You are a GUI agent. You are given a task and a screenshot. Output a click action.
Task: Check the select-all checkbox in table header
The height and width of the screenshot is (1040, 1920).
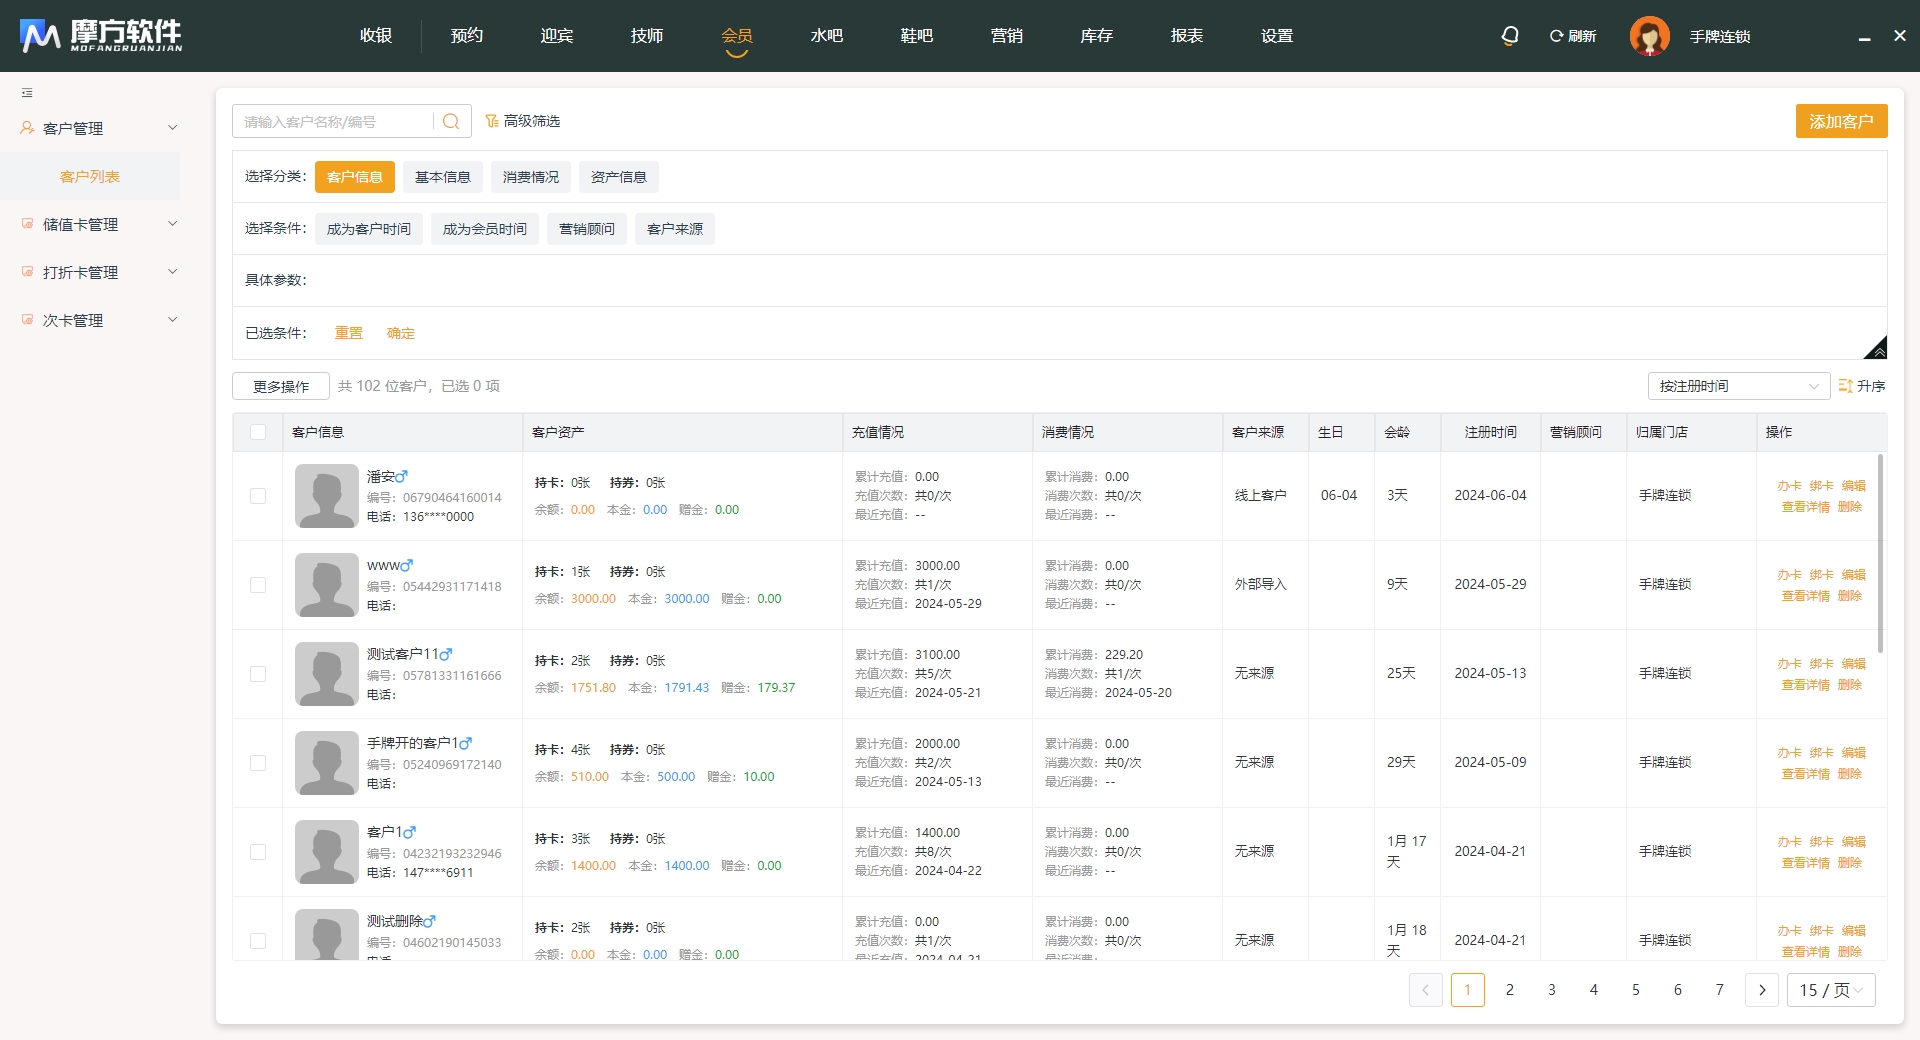click(258, 432)
